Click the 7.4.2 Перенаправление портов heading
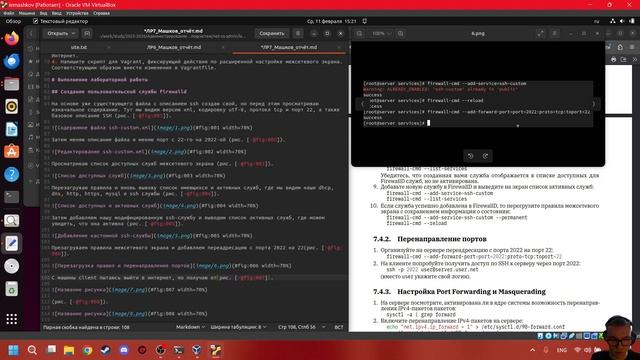This screenshot has width=640, height=360. (x=430, y=239)
